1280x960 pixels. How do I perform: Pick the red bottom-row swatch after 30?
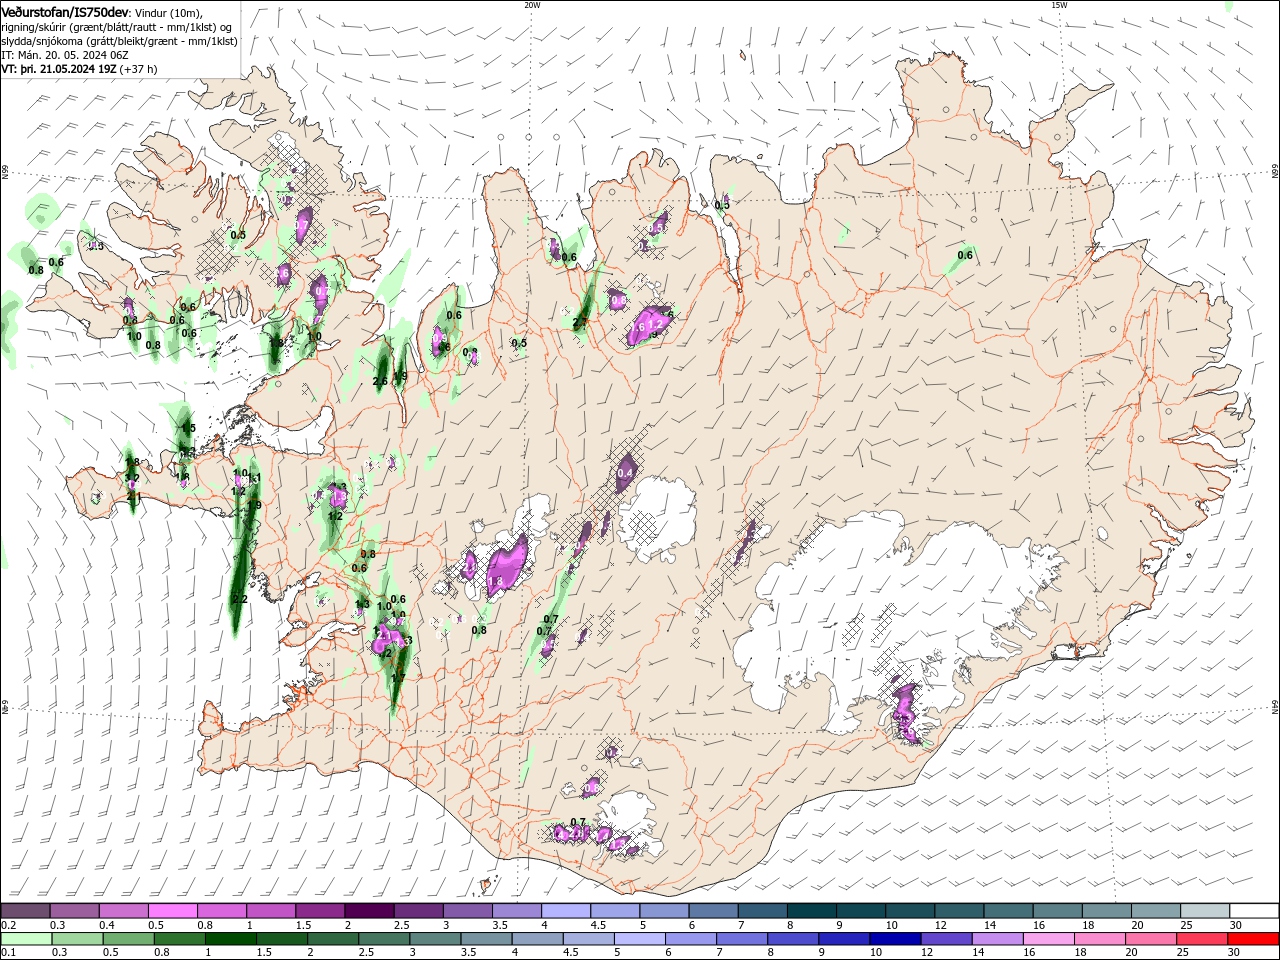click(x=1254, y=939)
